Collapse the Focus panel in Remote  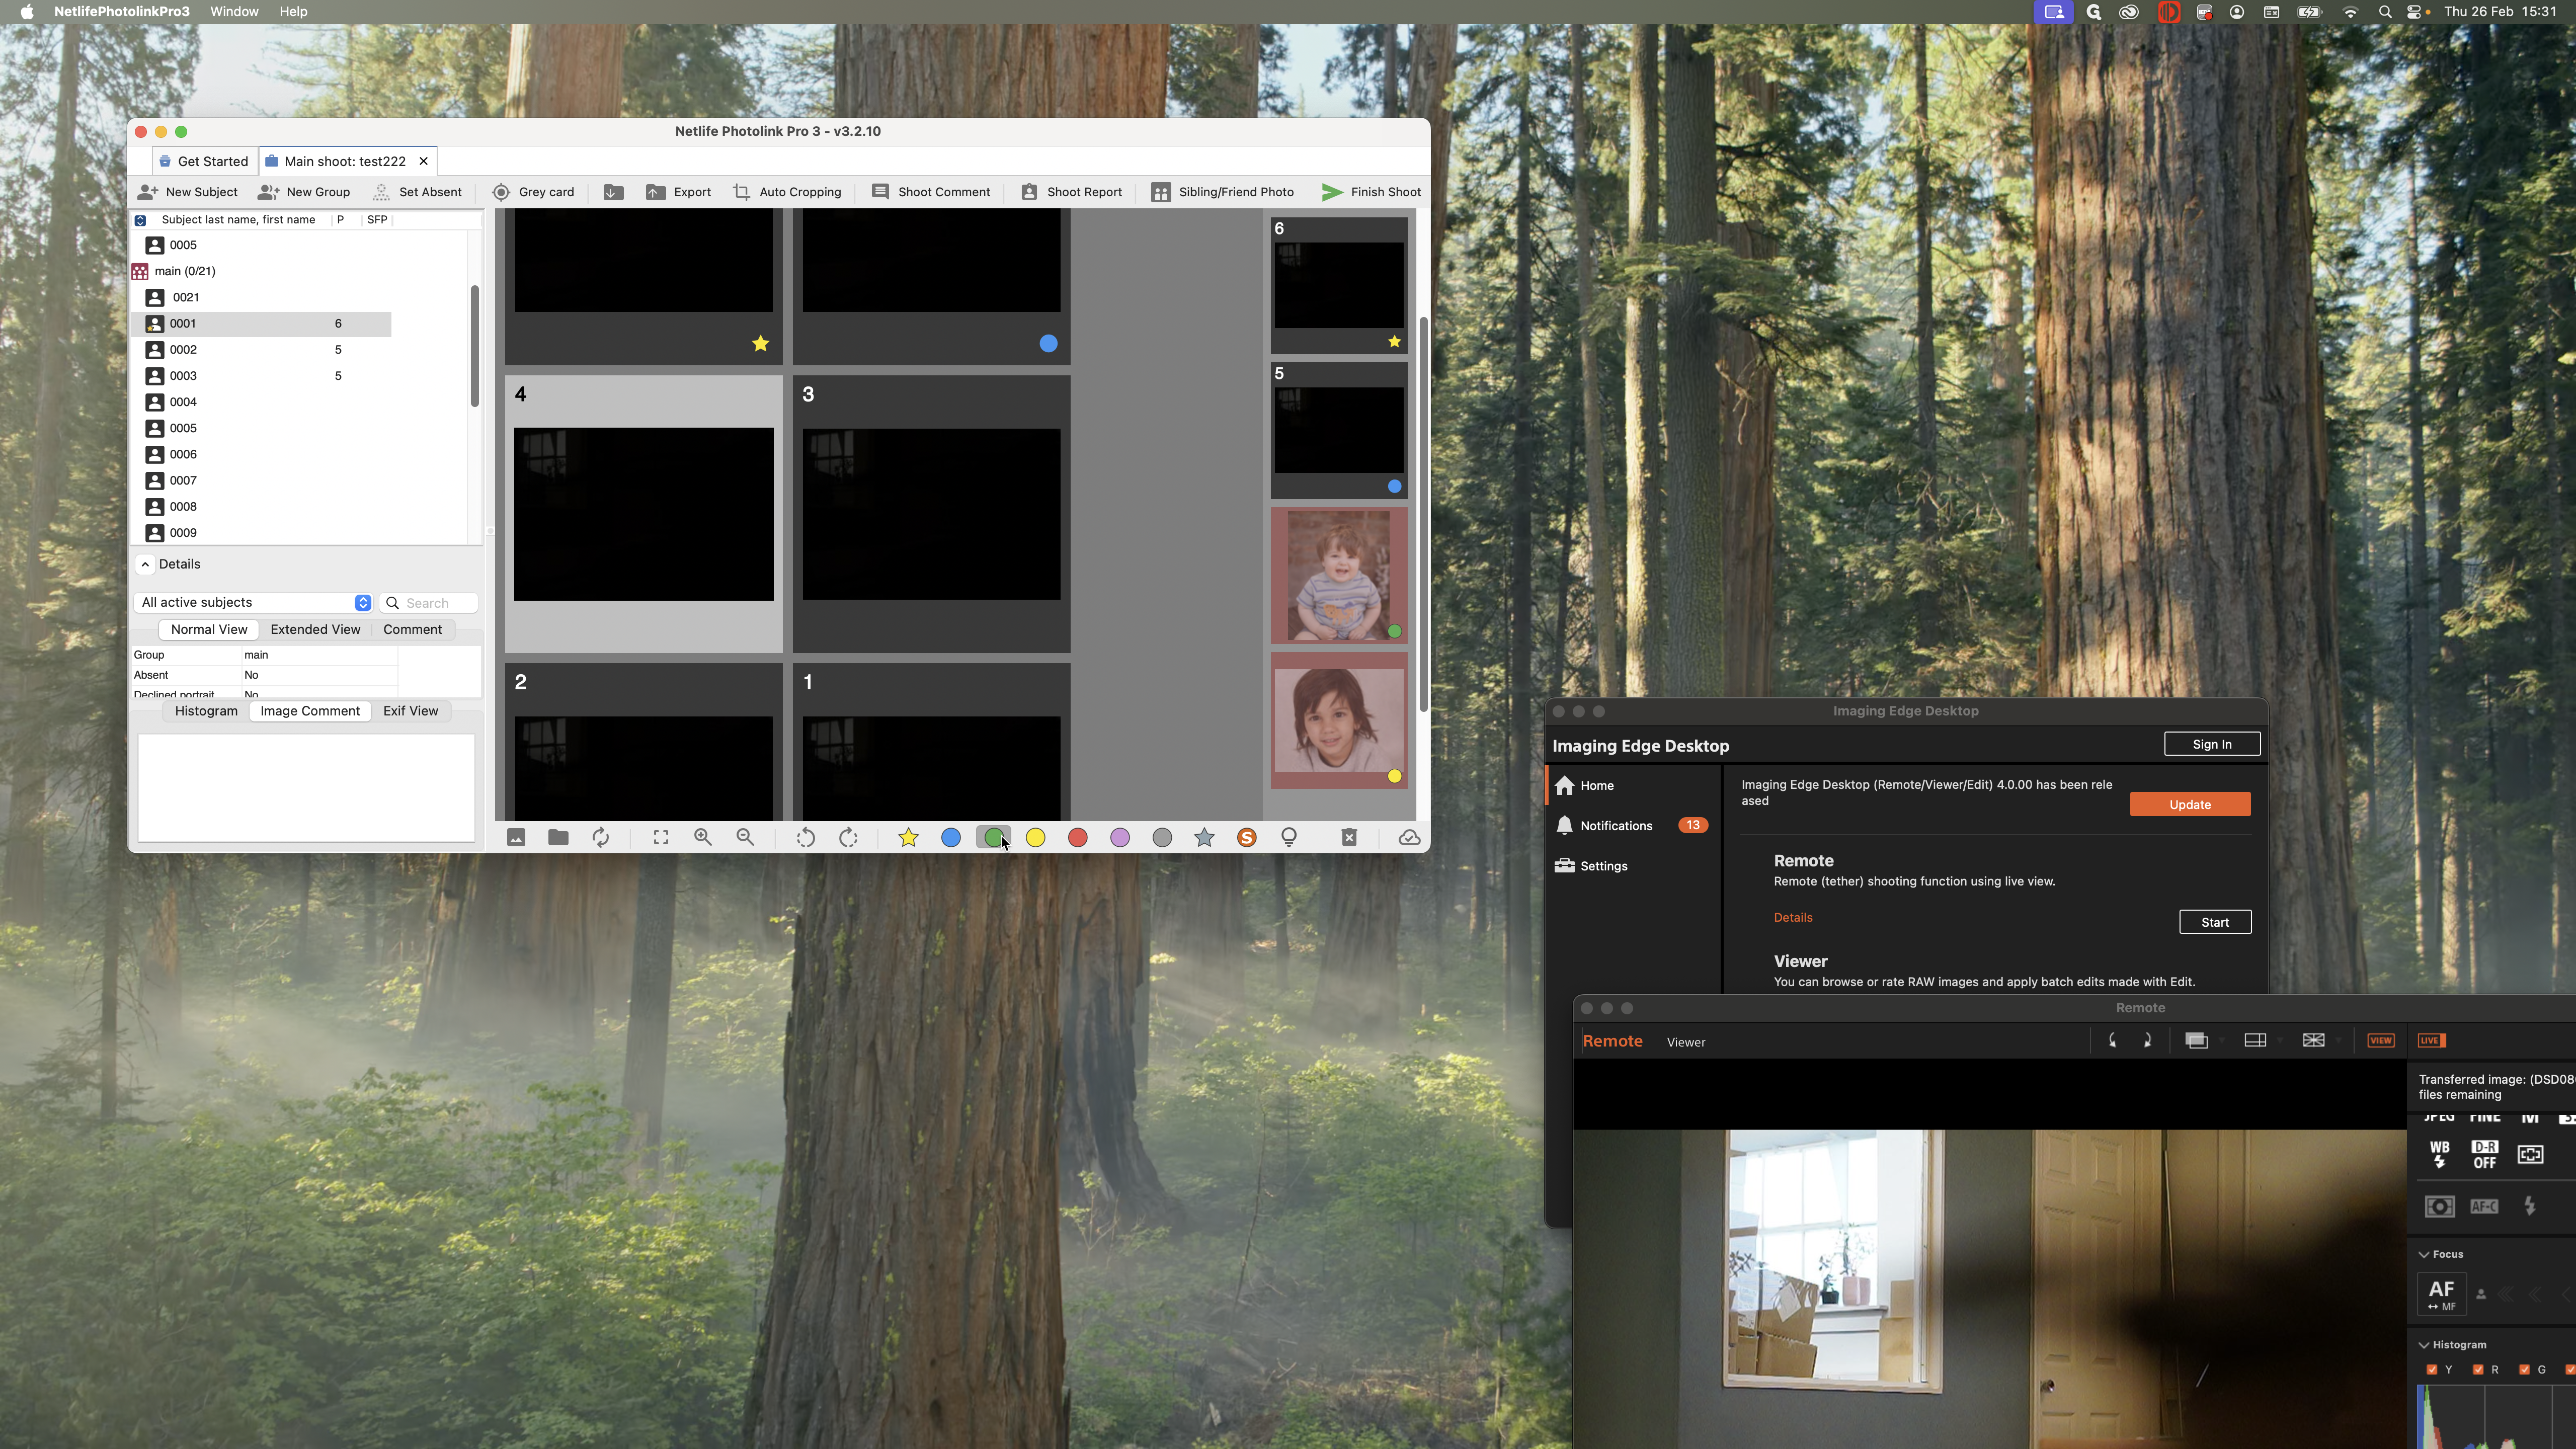[2424, 1255]
